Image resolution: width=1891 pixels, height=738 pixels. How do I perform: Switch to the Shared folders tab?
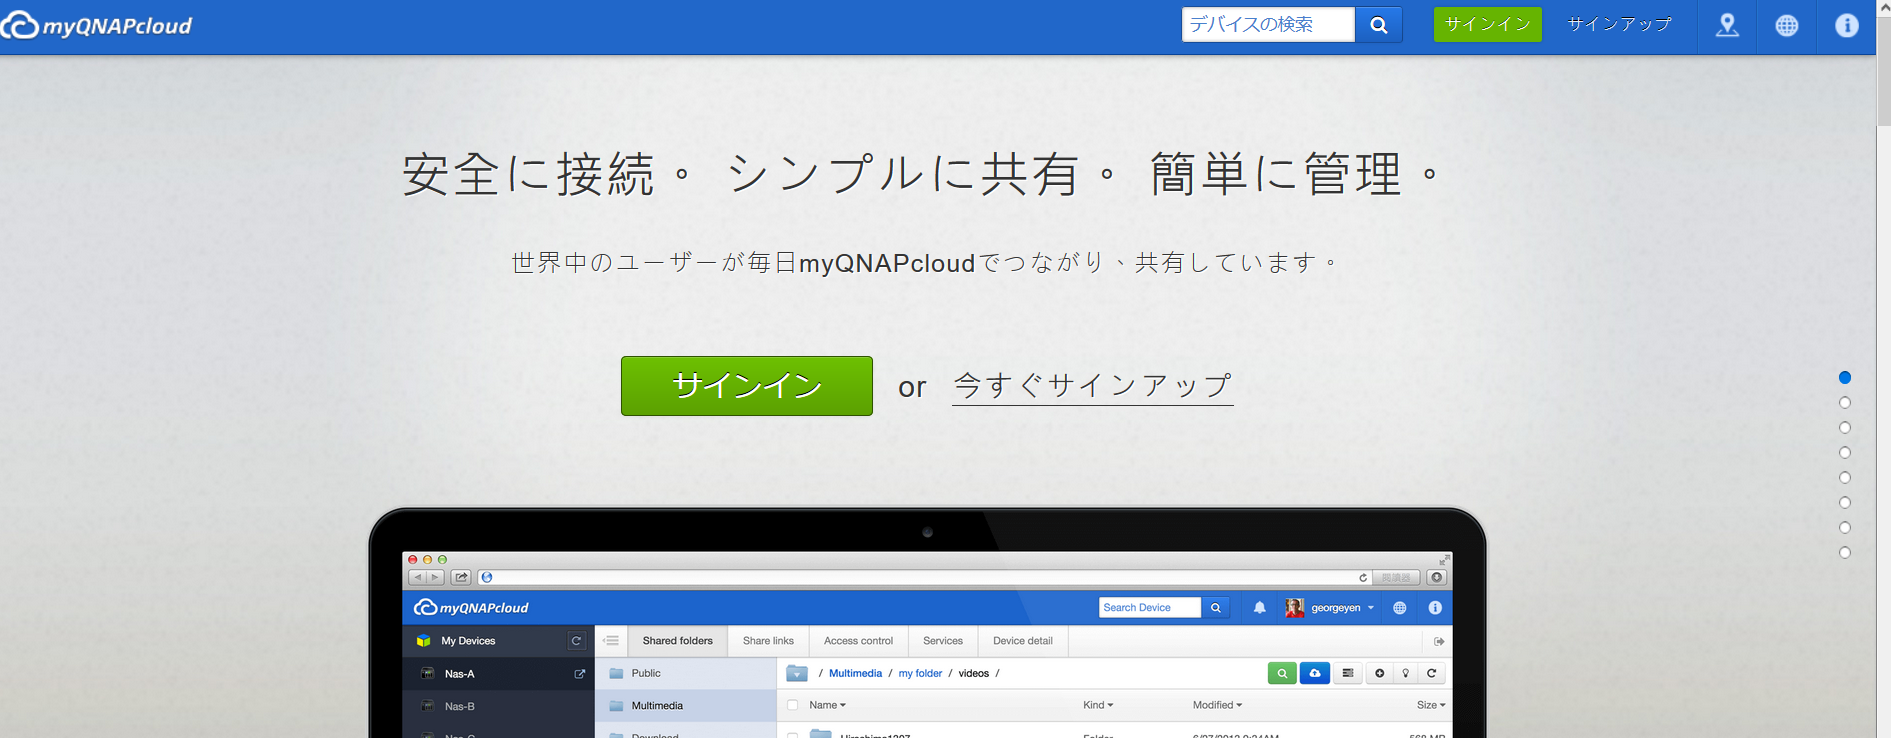click(x=678, y=641)
